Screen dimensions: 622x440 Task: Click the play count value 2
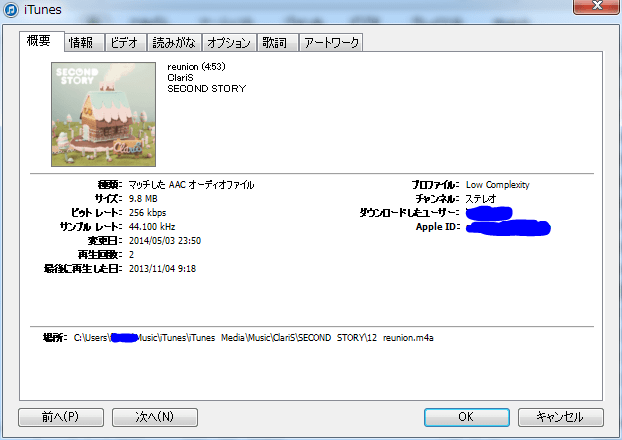pyautogui.click(x=131, y=255)
